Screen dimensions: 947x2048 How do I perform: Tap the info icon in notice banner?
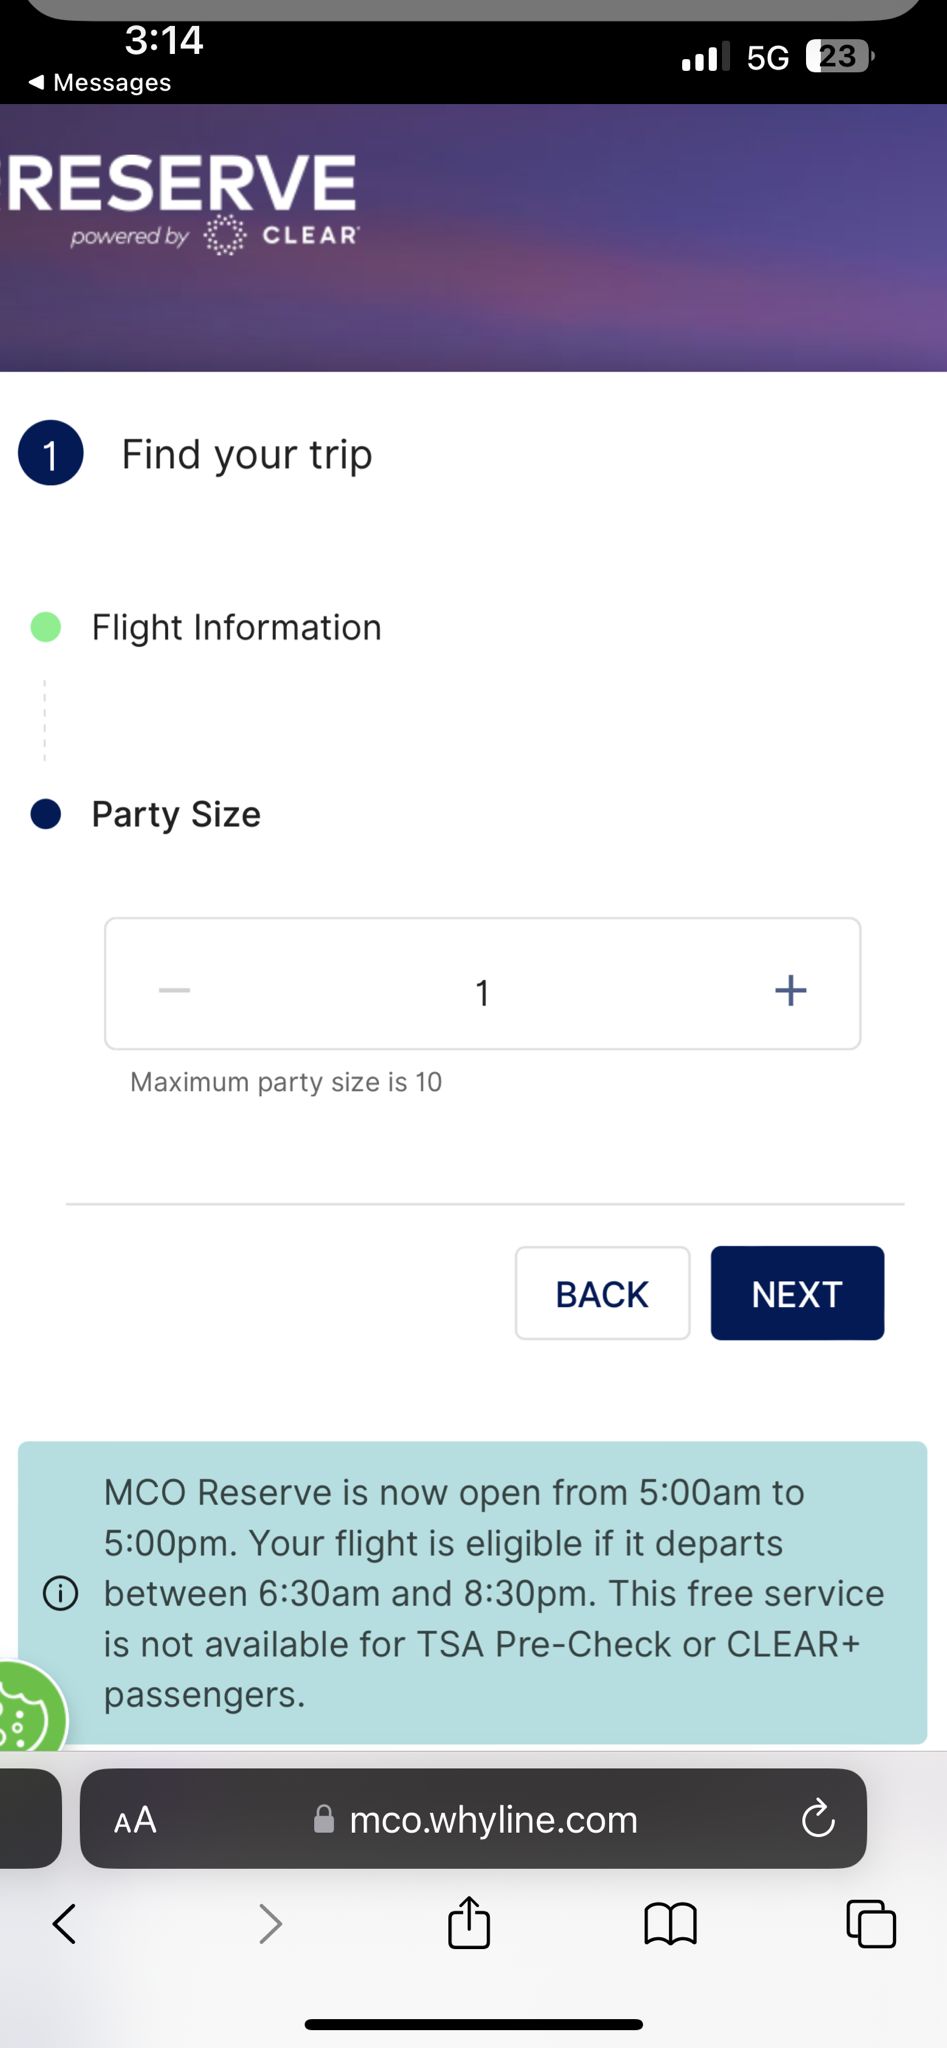coord(60,1593)
